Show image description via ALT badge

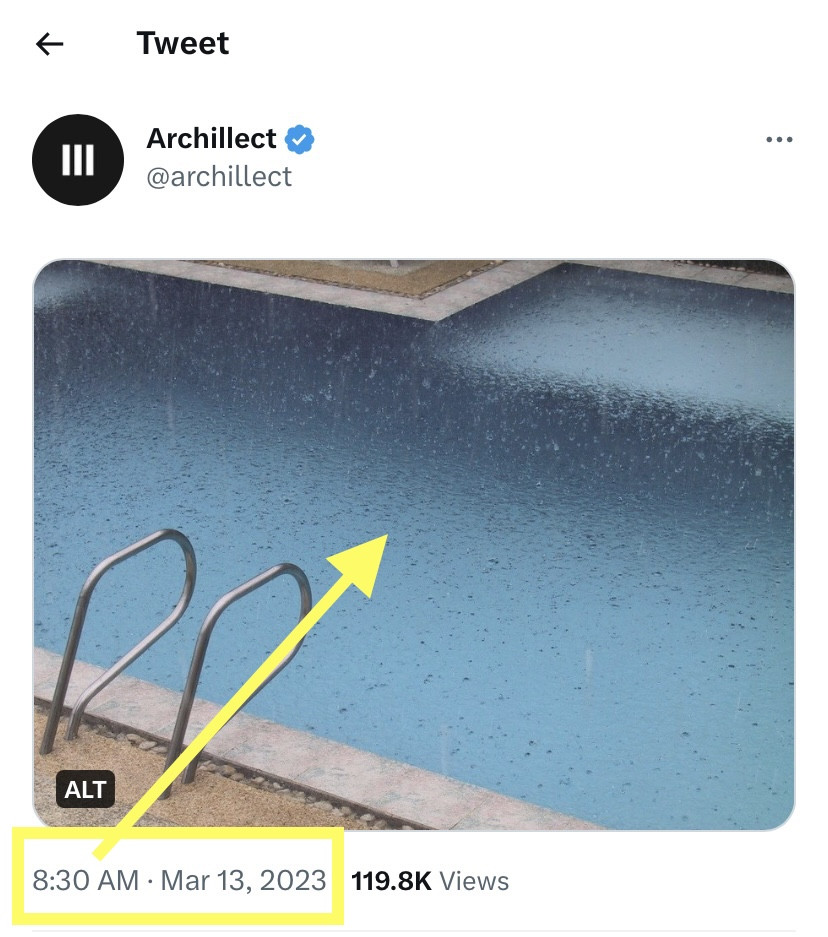tap(85, 789)
